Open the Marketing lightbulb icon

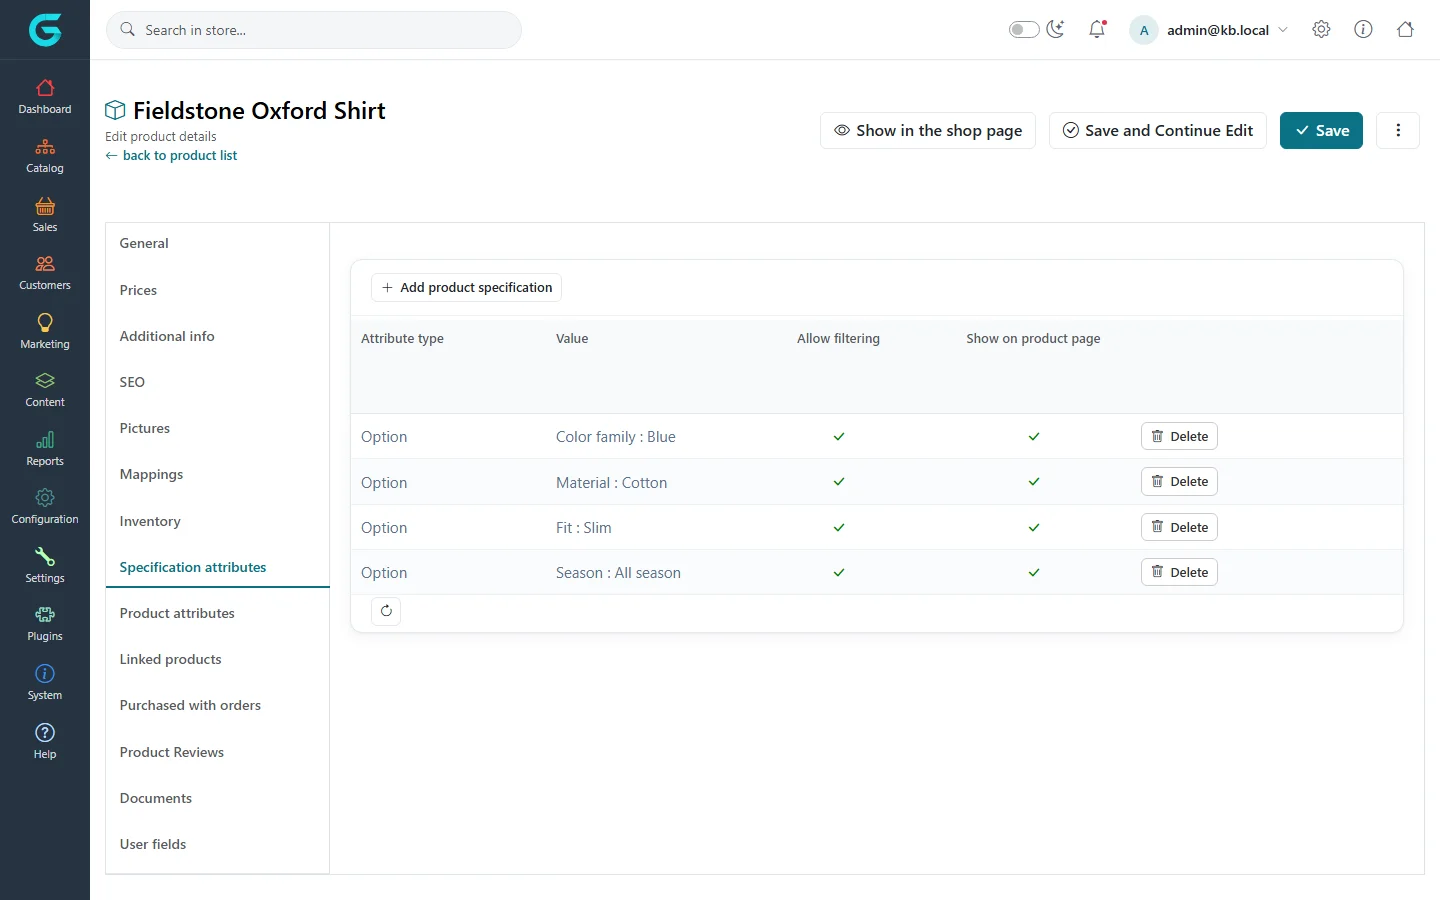[45, 322]
